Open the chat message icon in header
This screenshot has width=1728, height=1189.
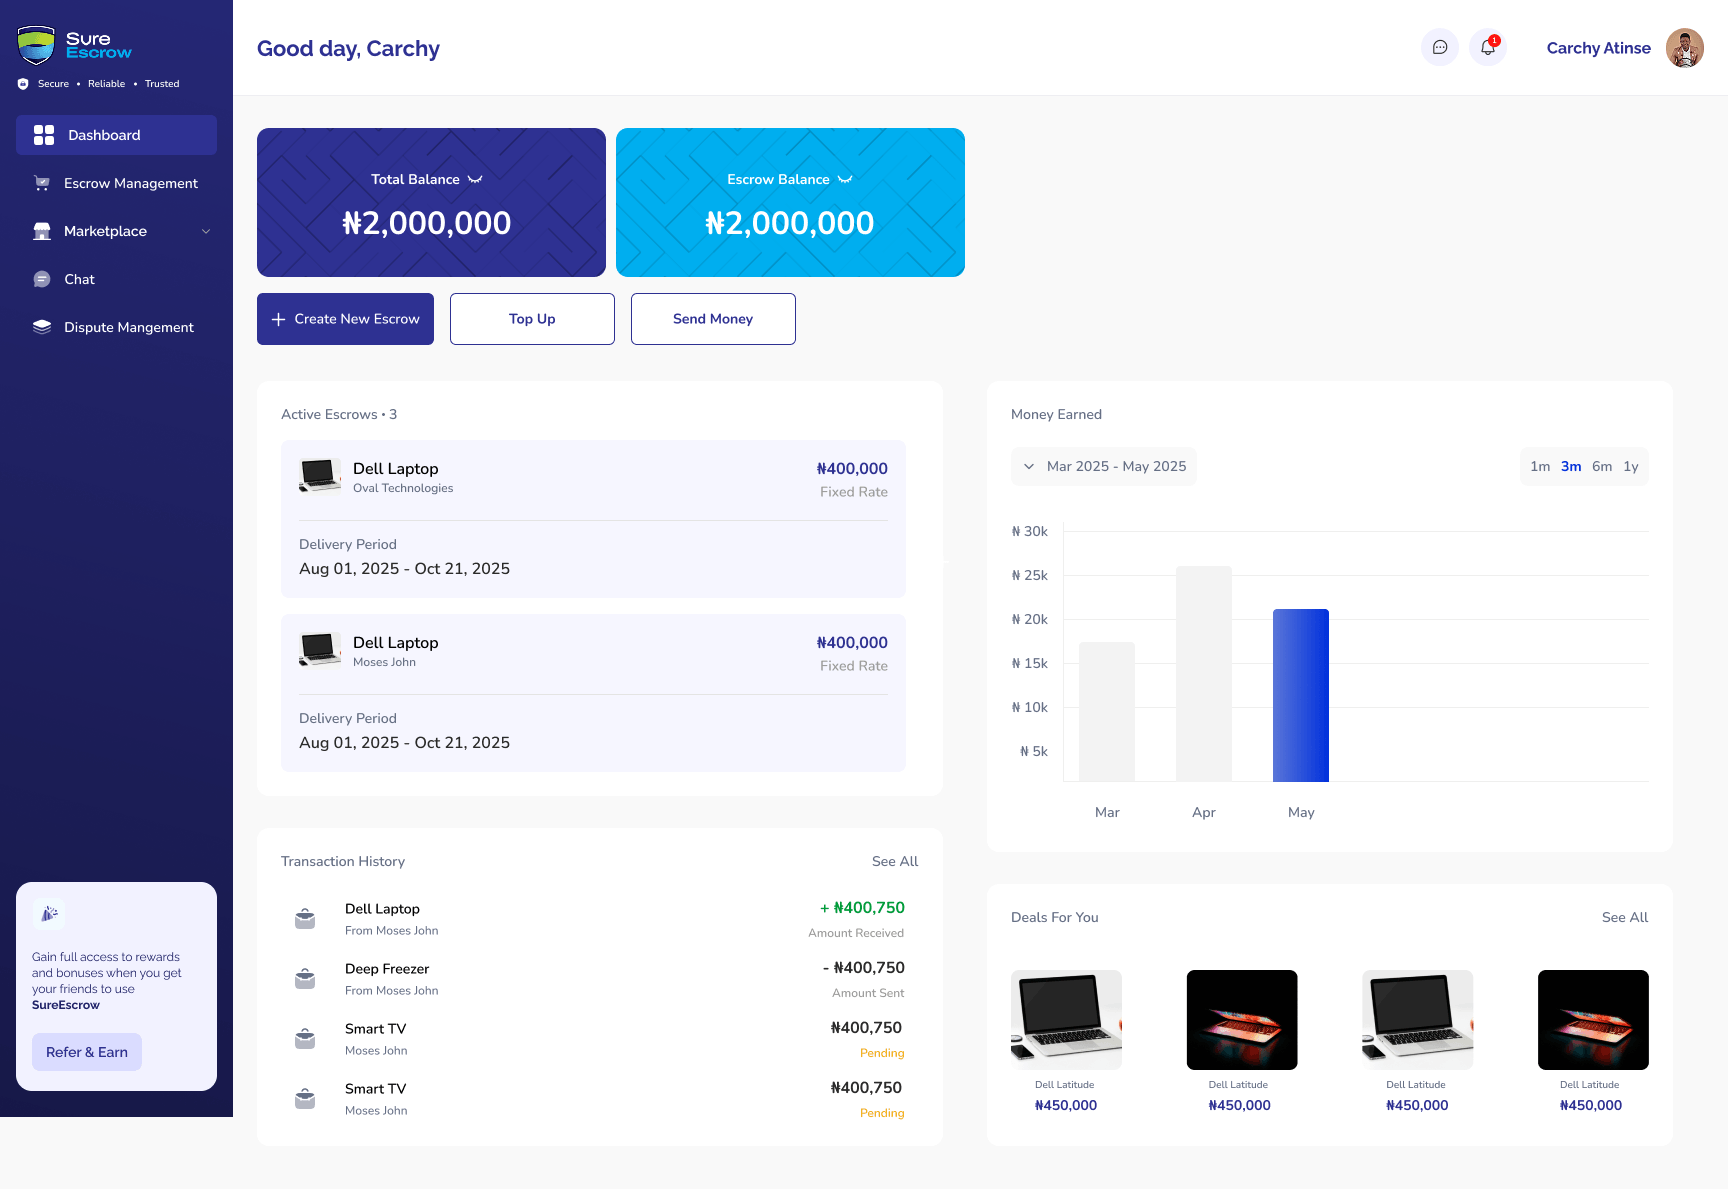[x=1440, y=47]
